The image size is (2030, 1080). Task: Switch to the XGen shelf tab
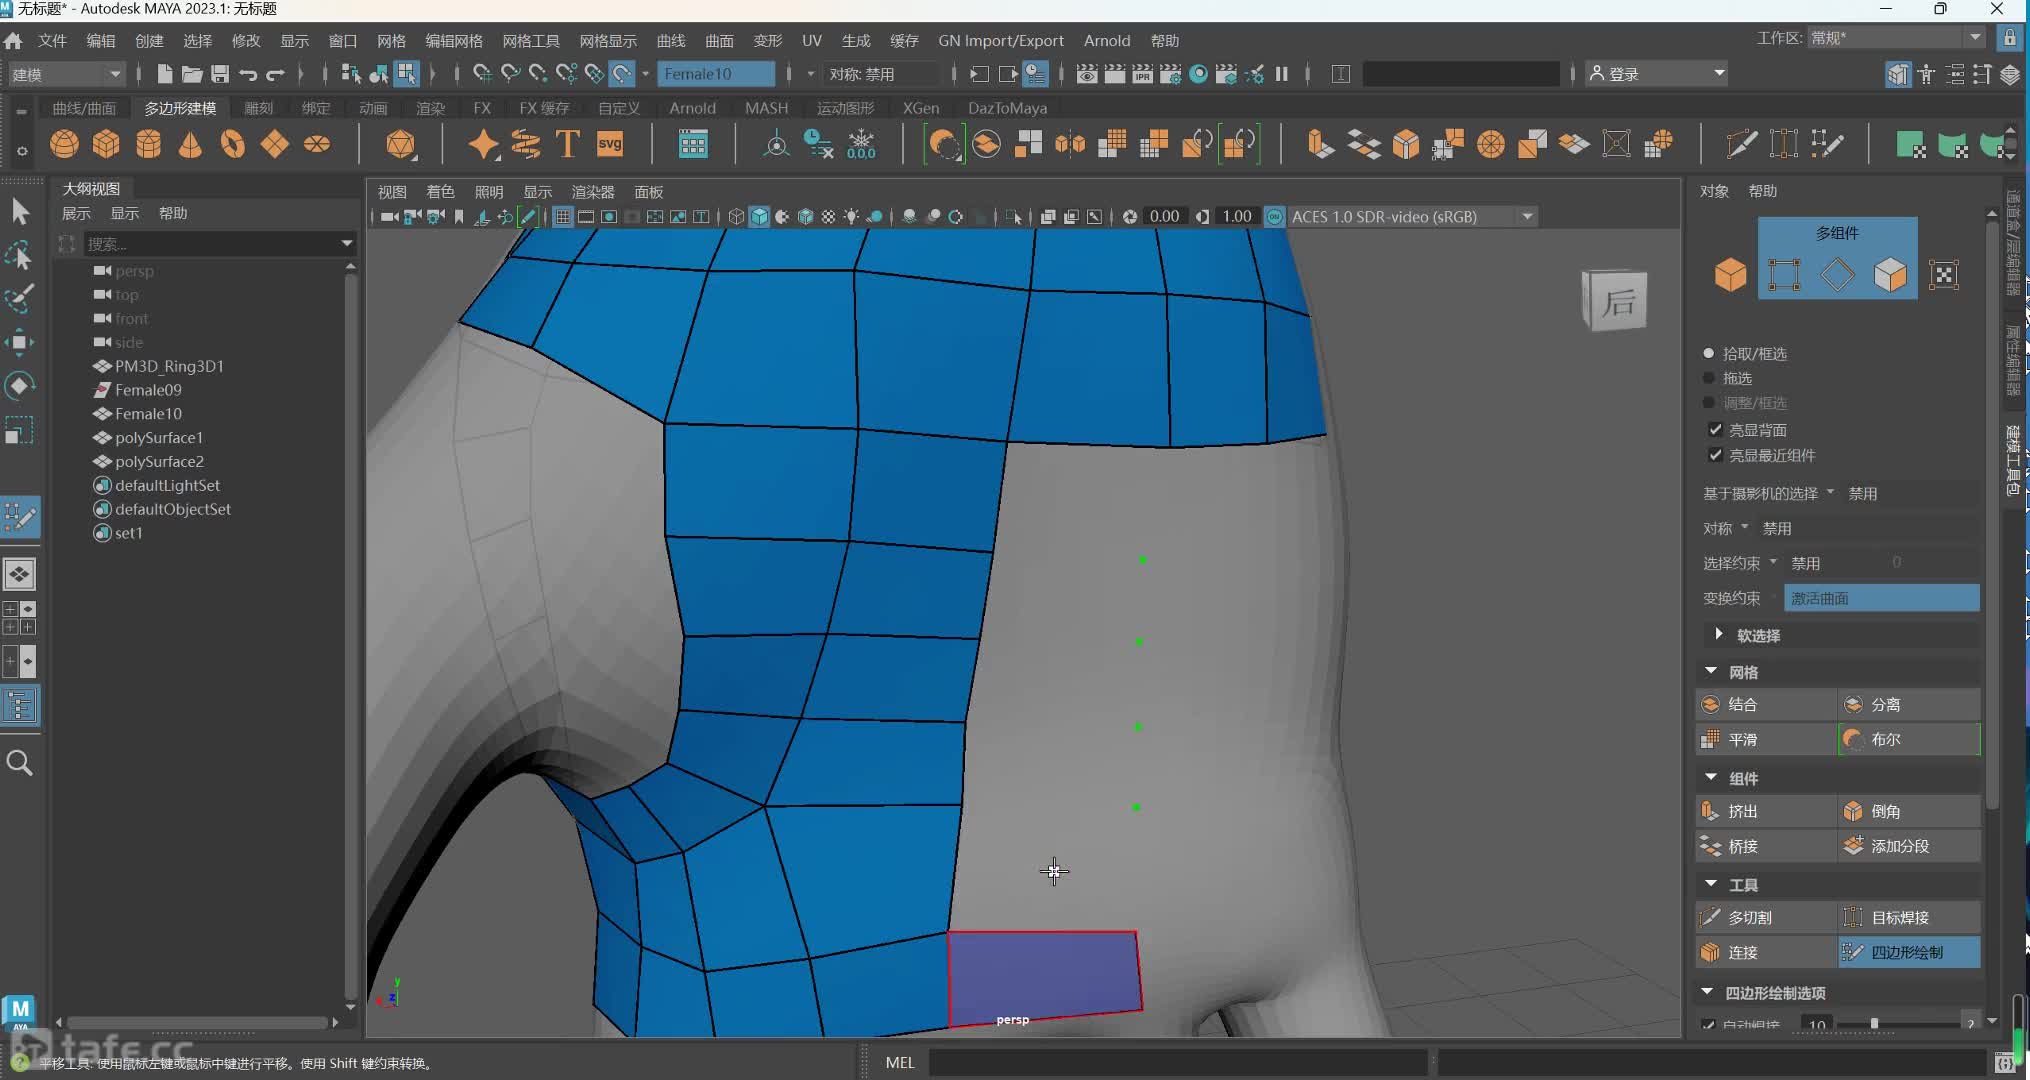(x=920, y=108)
